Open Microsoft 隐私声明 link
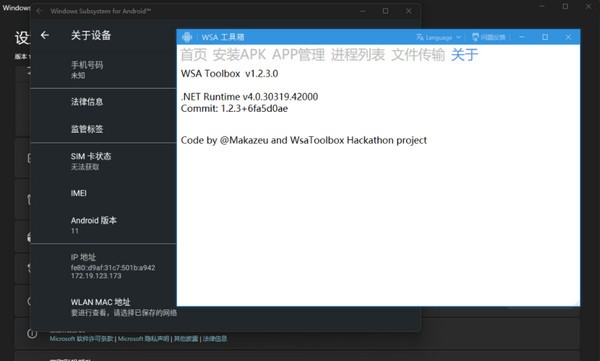The height and width of the screenshot is (361, 600). 143,339
